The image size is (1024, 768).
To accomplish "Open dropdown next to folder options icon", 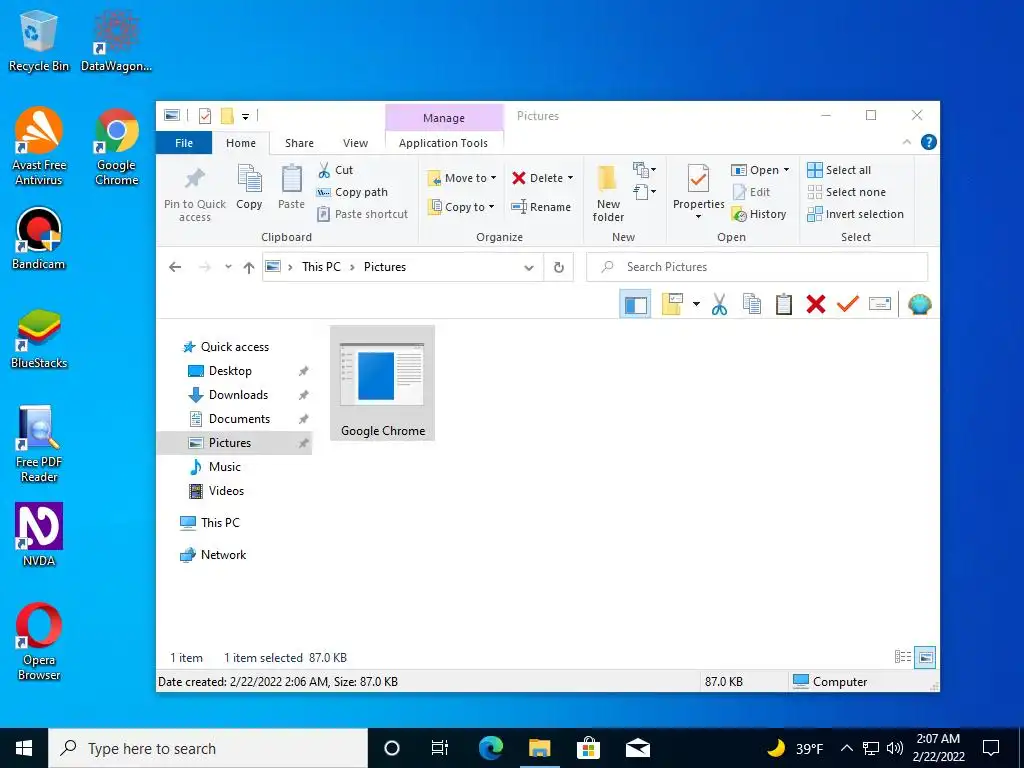I will point(696,304).
